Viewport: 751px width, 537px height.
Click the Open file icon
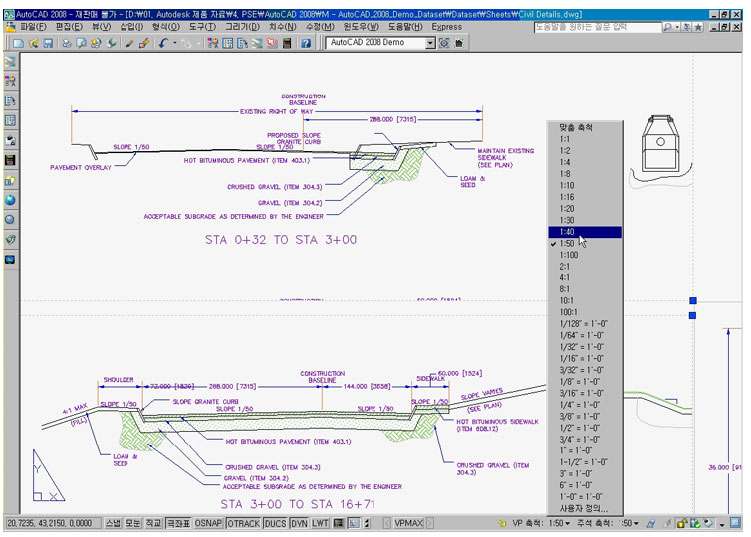[33, 44]
